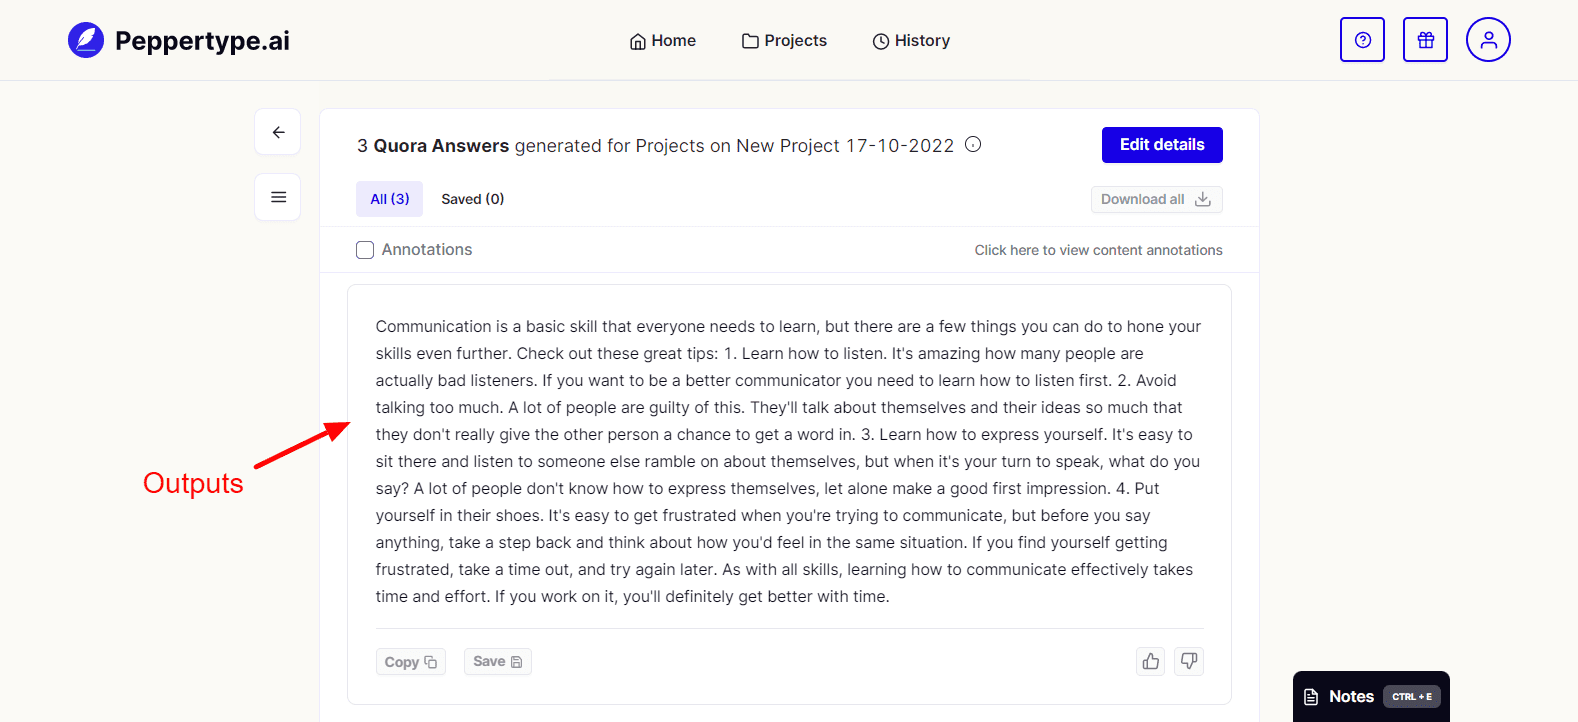Switch to the Saved (0) tab

pyautogui.click(x=473, y=199)
